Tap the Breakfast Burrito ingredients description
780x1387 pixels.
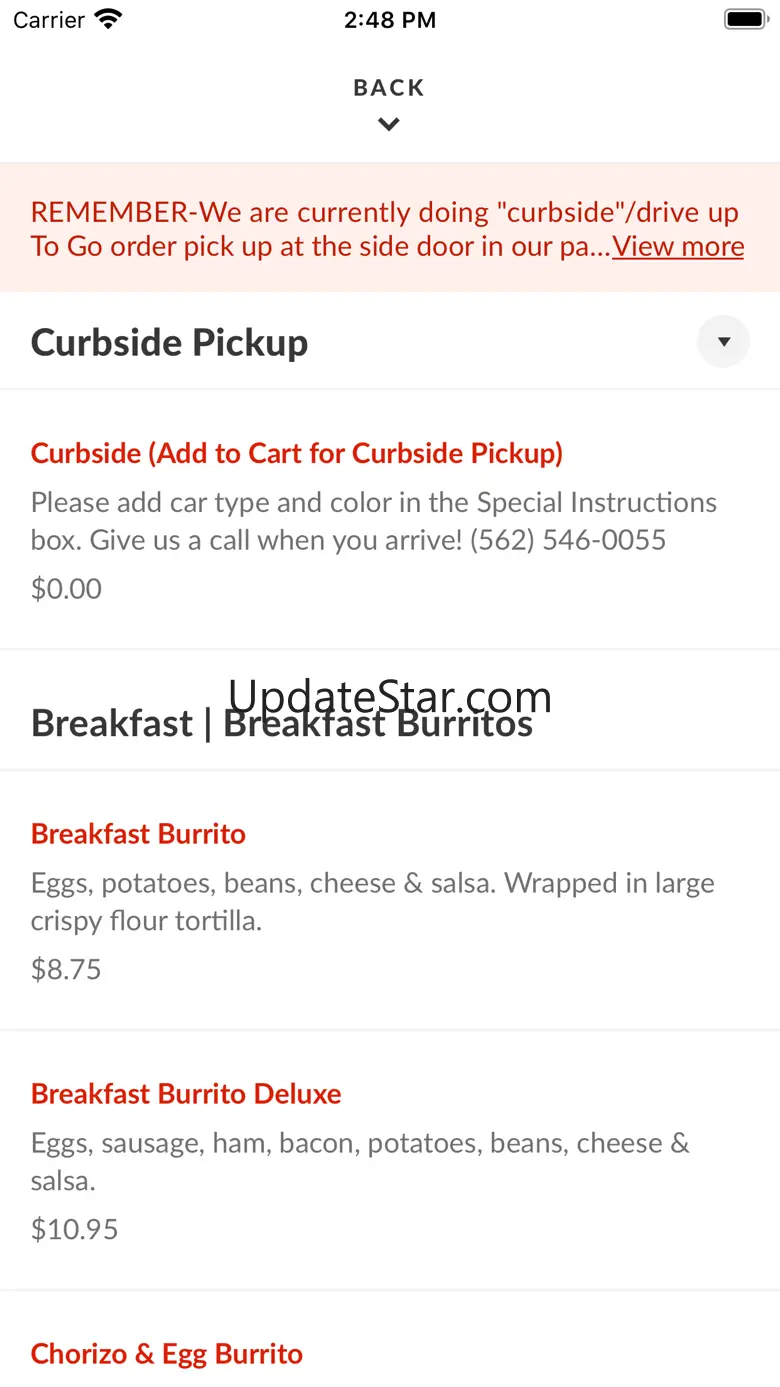click(372, 901)
